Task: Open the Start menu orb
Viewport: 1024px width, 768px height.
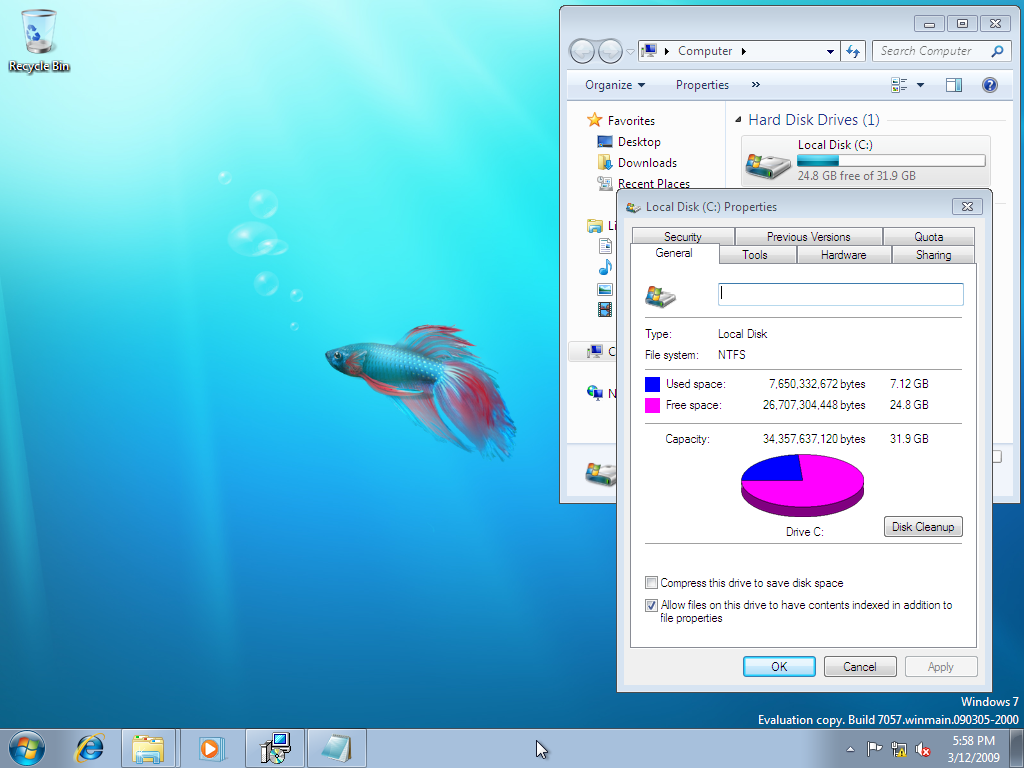Action: click(x=27, y=748)
